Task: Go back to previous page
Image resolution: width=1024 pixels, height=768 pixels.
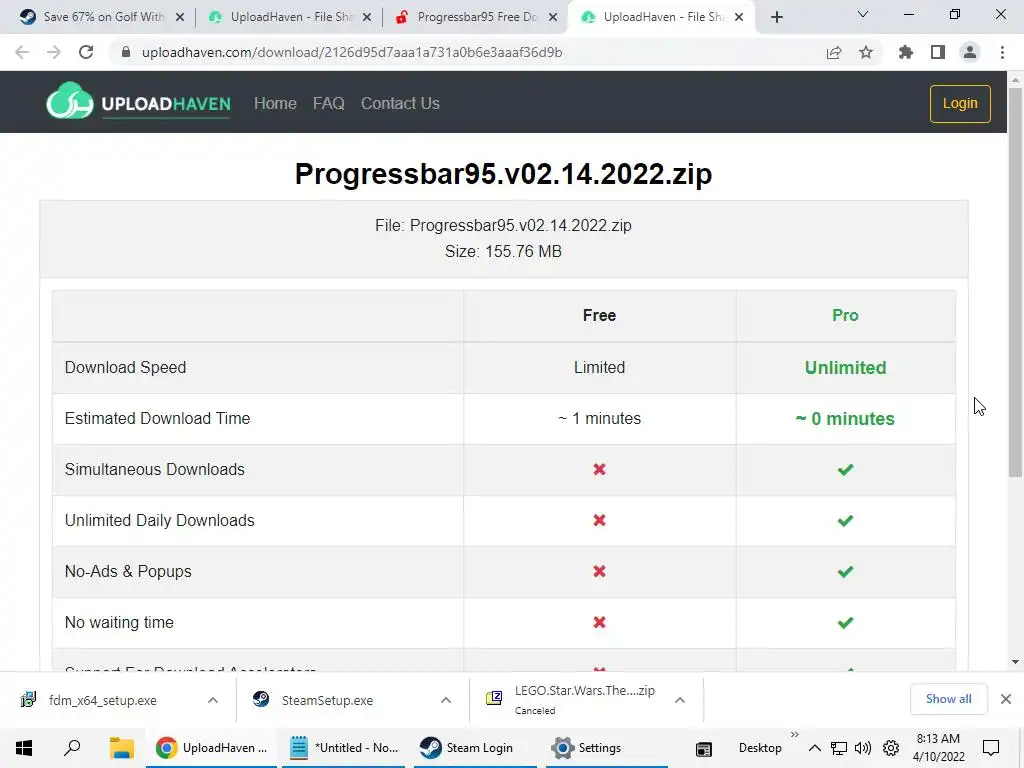Action: (22, 52)
